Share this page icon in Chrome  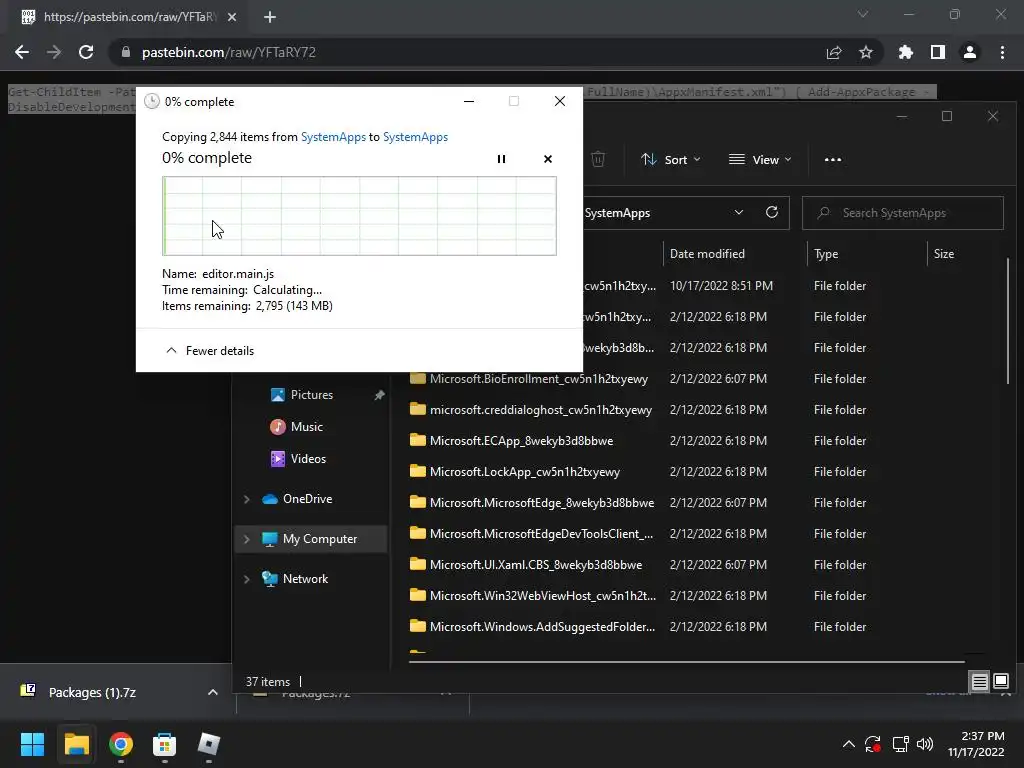(834, 52)
